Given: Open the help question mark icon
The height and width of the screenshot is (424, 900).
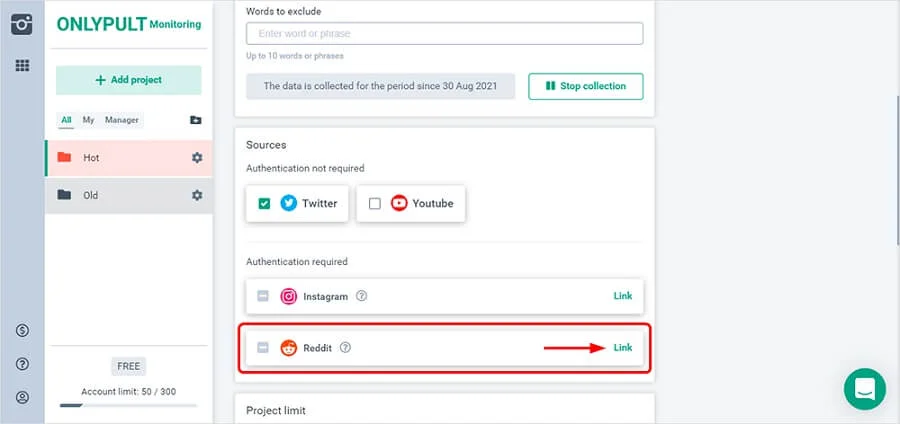Looking at the screenshot, I should click(x=22, y=364).
